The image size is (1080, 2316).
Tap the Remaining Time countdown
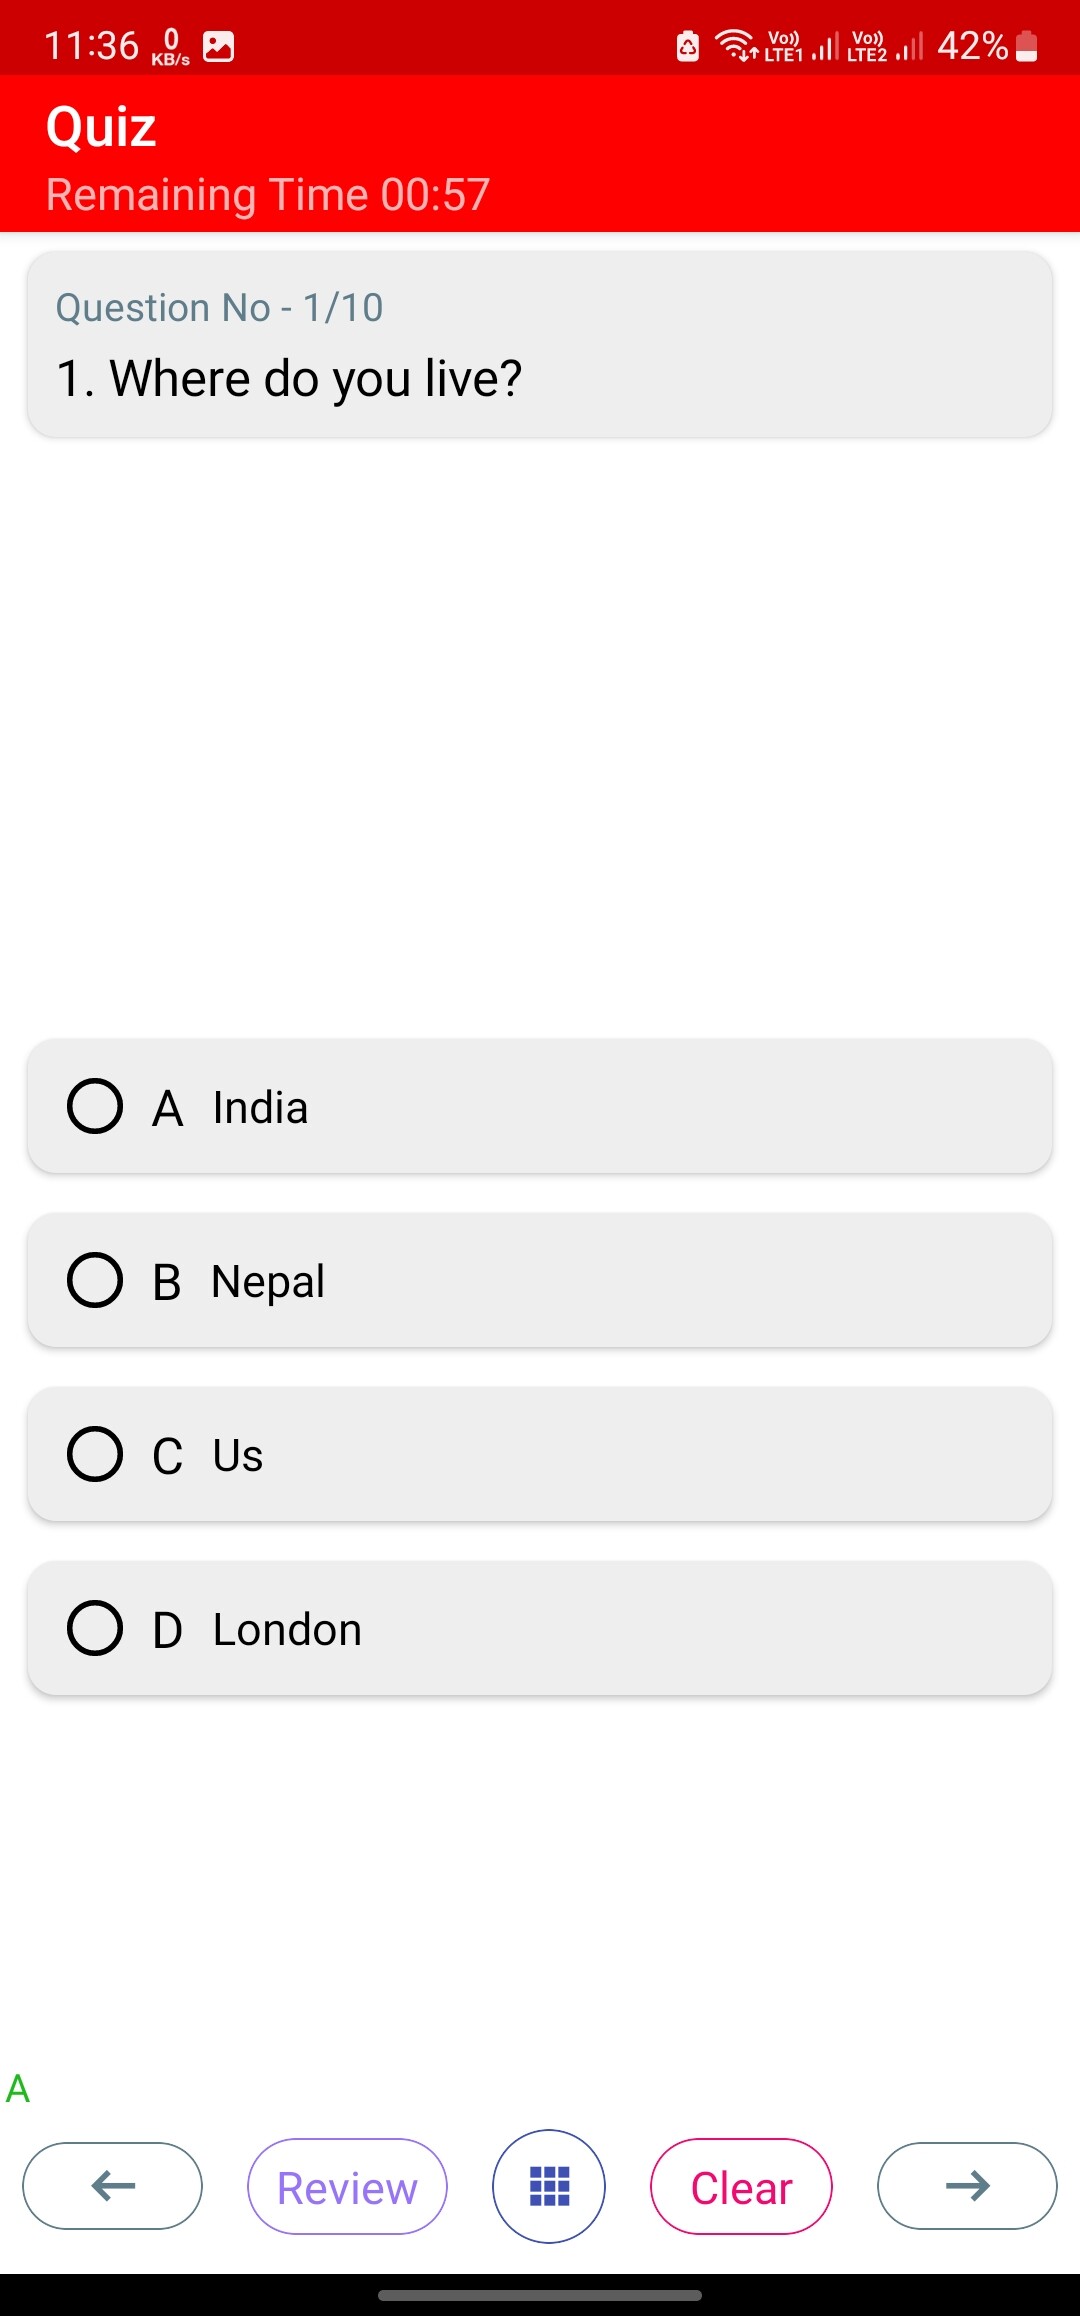point(268,194)
